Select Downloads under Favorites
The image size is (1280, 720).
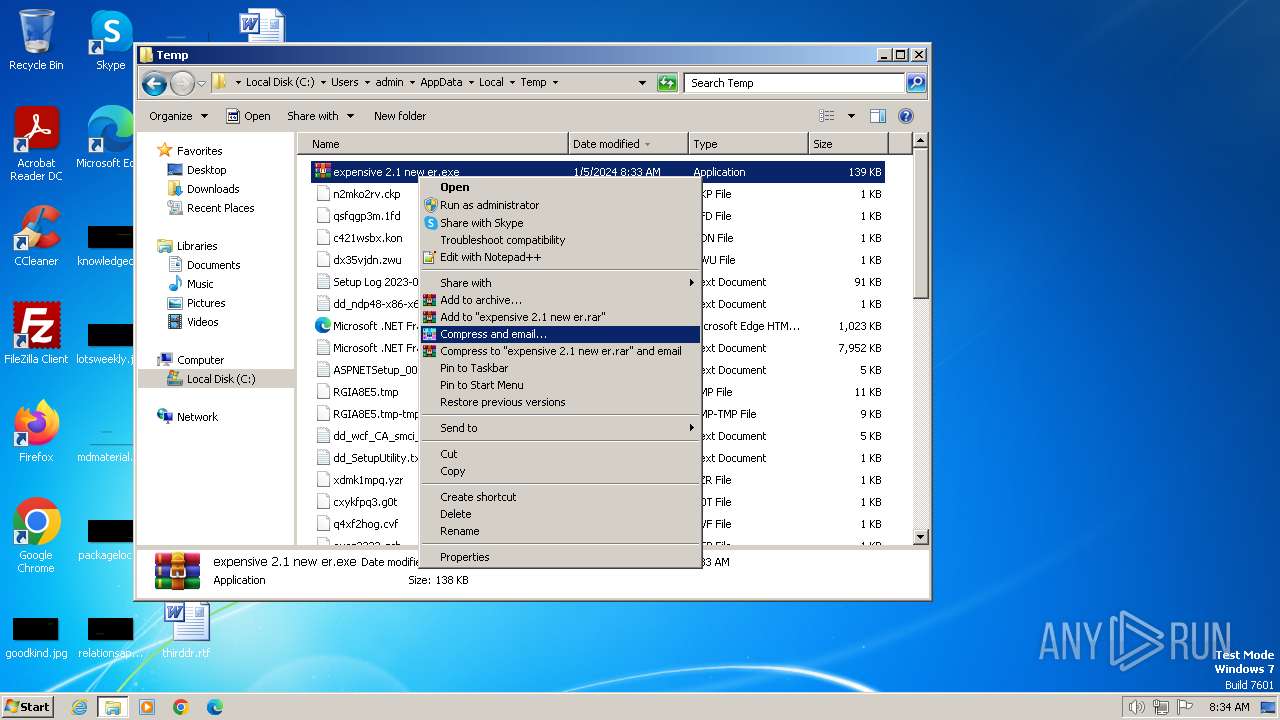click(213, 189)
